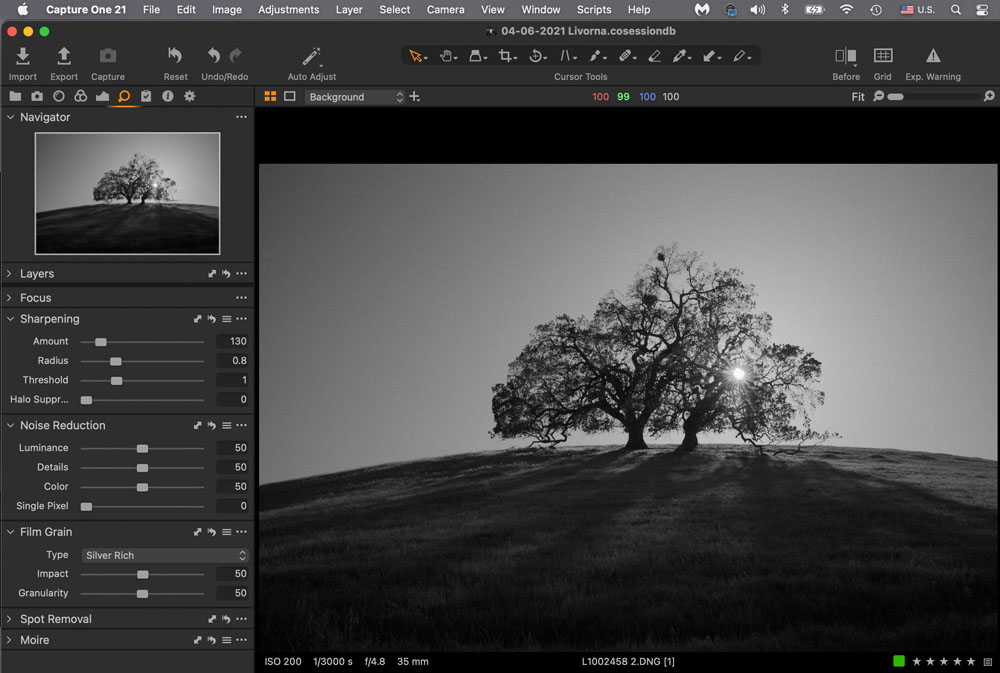Screen dimensions: 1000x673
Task: Click the Sharpening Radius value field
Action: 232,360
